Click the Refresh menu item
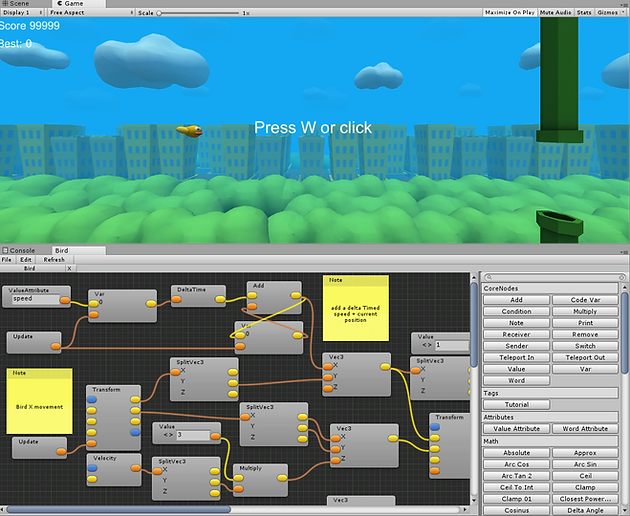The height and width of the screenshot is (516, 630). 54,260
